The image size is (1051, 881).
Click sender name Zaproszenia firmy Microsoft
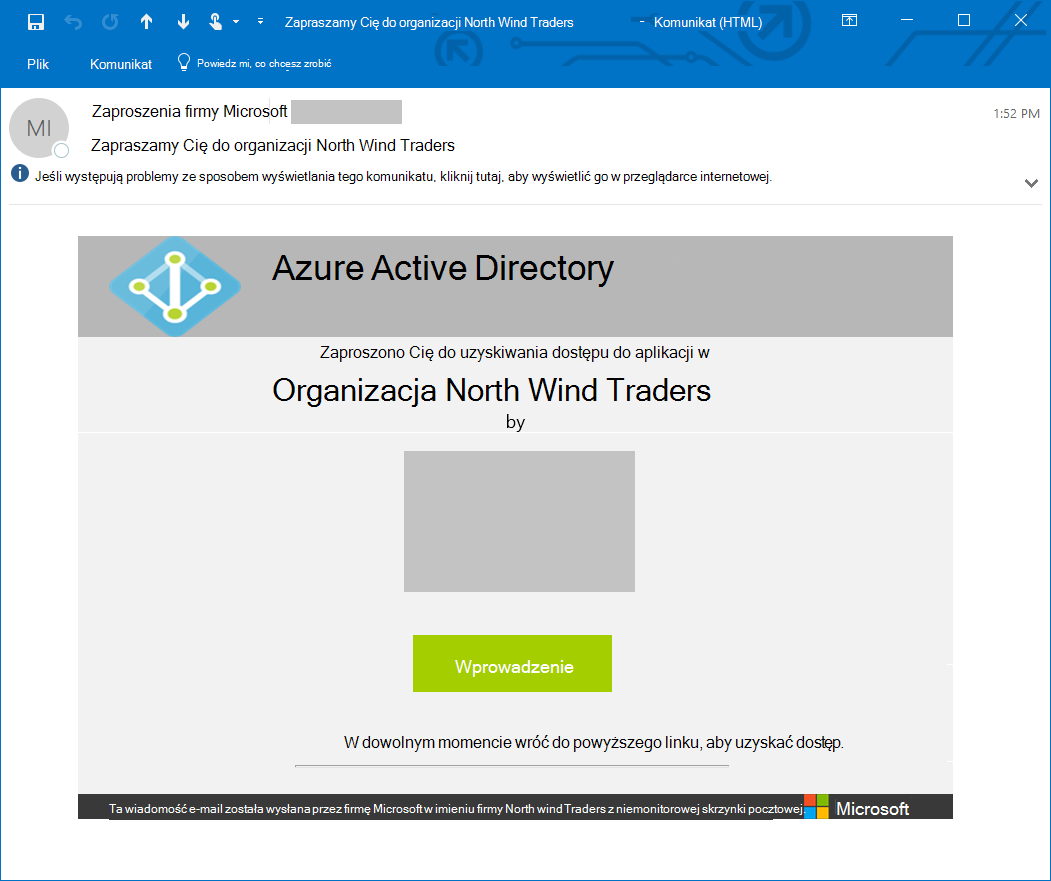pyautogui.click(x=190, y=111)
